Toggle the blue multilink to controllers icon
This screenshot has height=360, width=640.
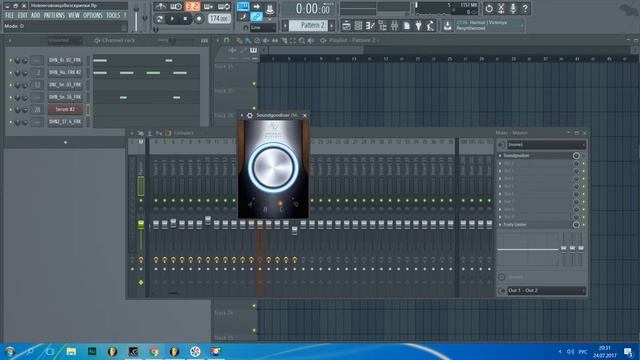256,17
